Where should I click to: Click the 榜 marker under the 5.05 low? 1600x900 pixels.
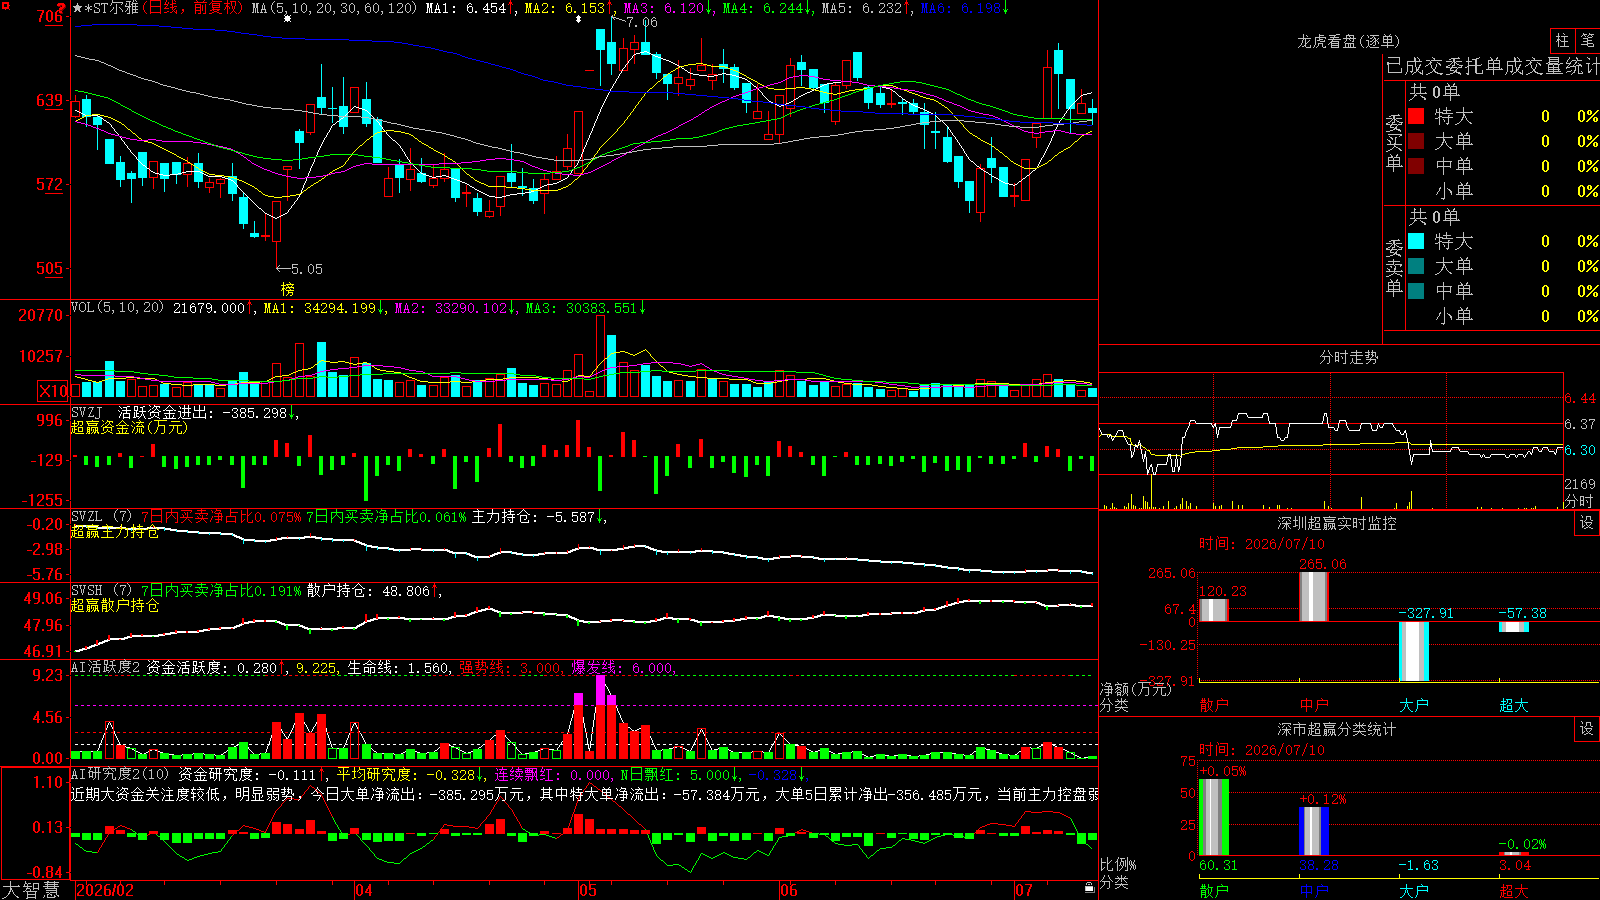coord(288,289)
